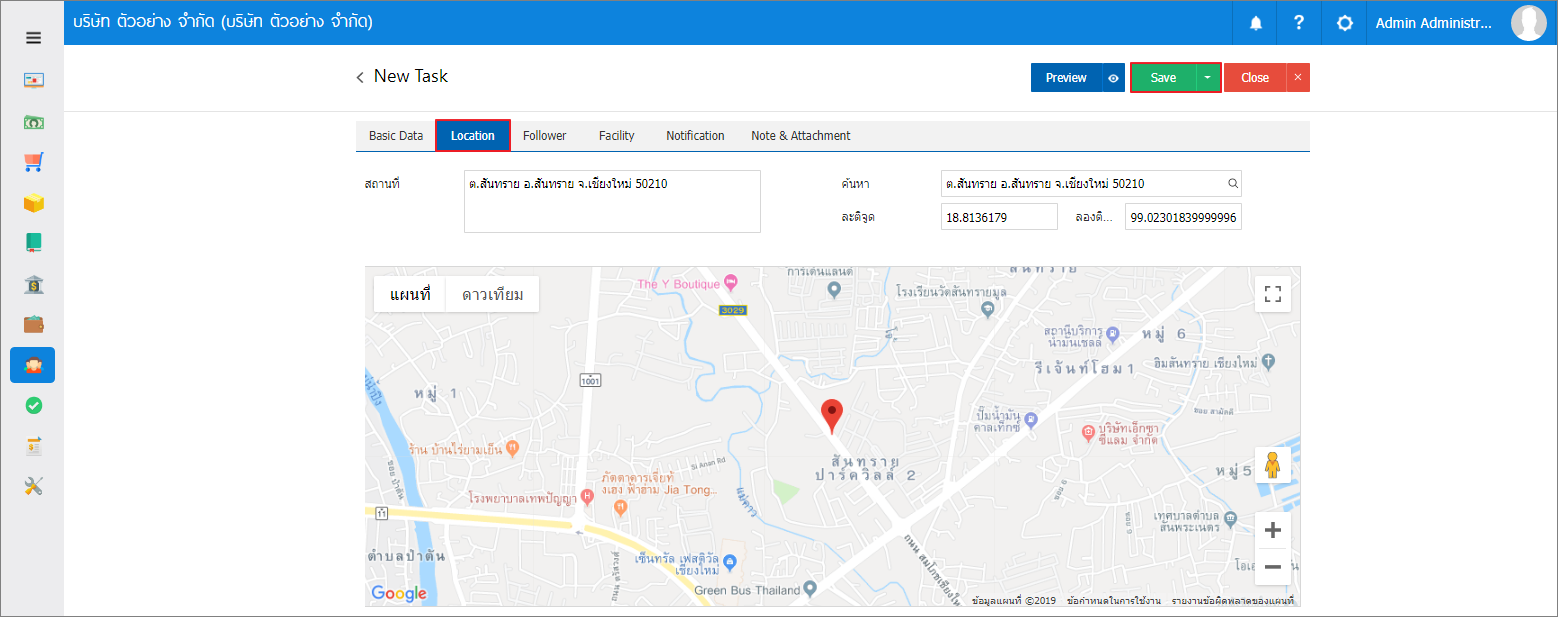The width and height of the screenshot is (1558, 617).
Task: Open the brown wallet module in sidebar
Action: point(33,325)
